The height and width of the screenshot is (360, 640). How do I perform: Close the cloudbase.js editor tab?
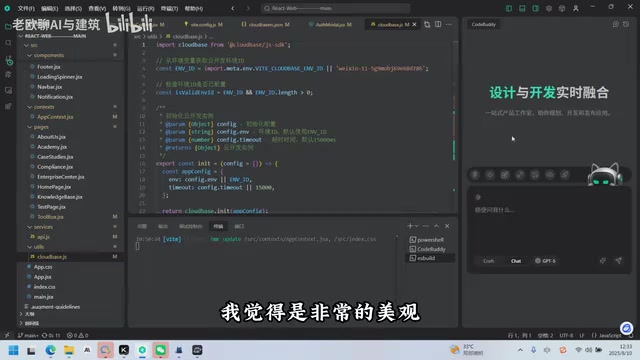tap(414, 24)
